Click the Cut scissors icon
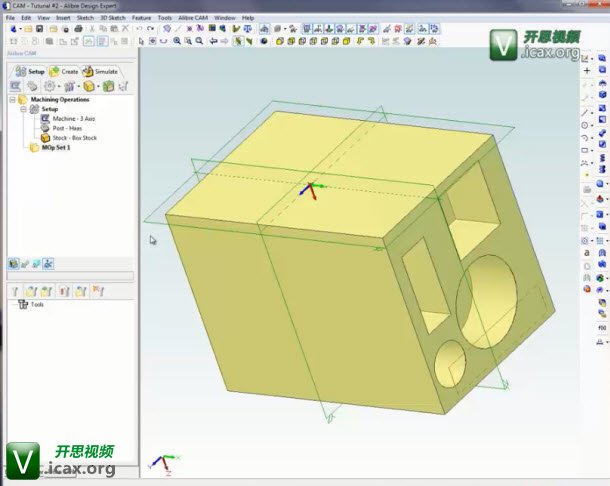Viewport: 610px width, 486px height. (92, 29)
